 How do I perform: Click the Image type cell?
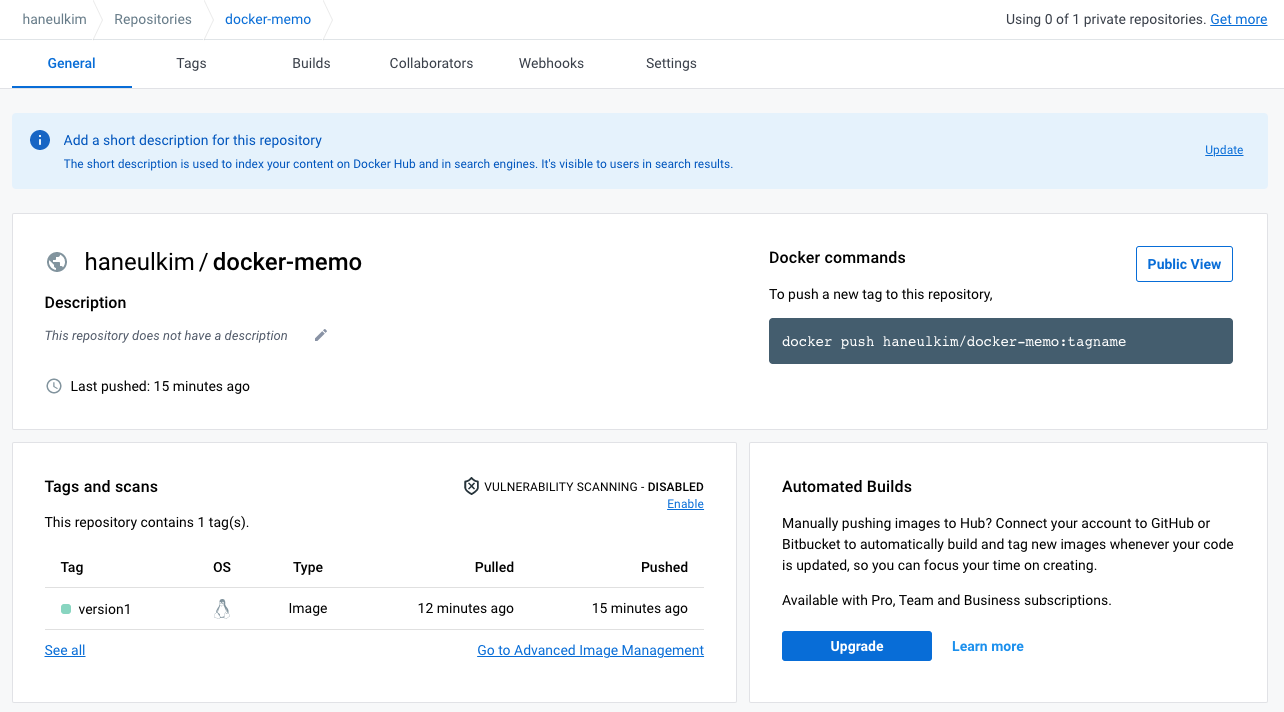[x=308, y=608]
